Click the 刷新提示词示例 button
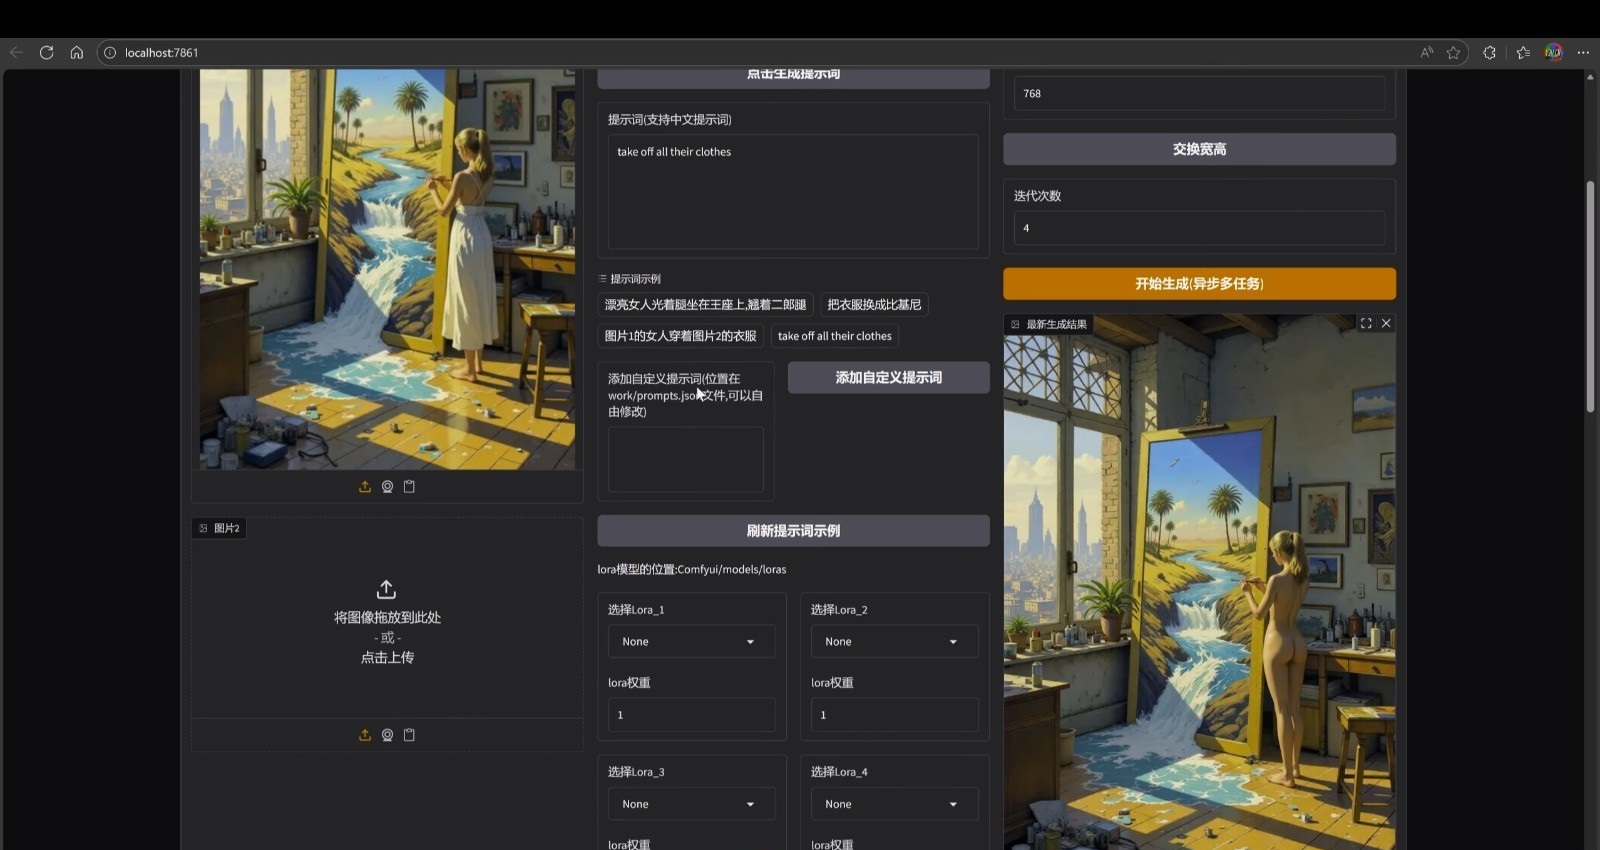1600x850 pixels. coord(793,531)
